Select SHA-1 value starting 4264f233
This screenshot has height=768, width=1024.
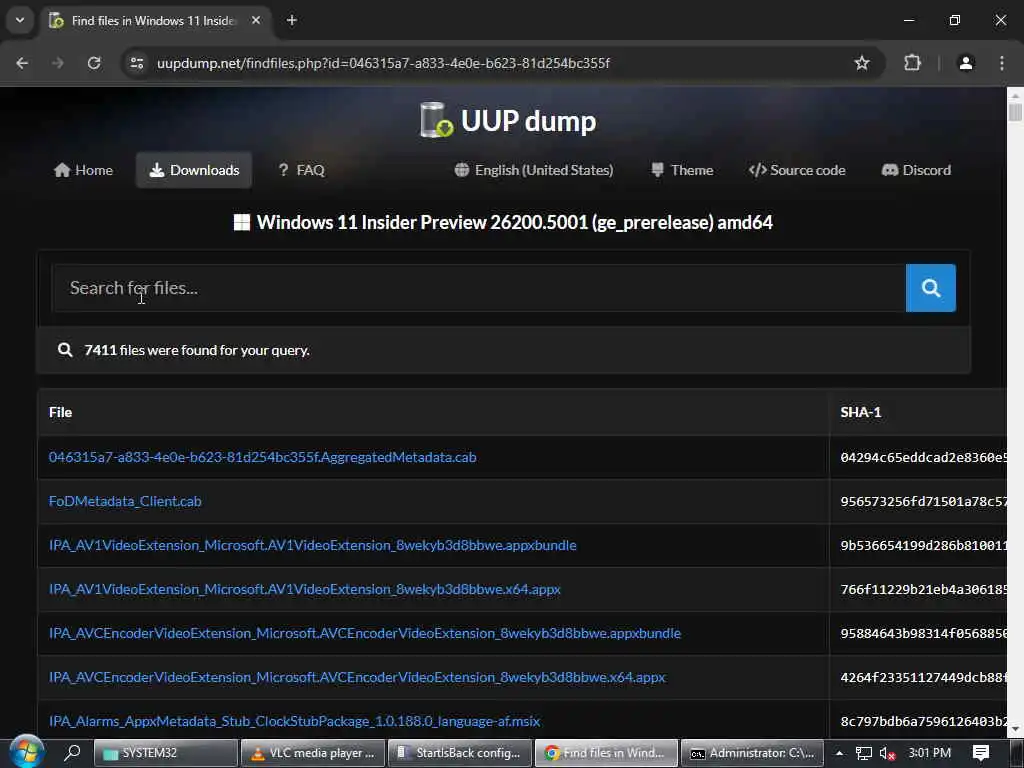pos(923,677)
